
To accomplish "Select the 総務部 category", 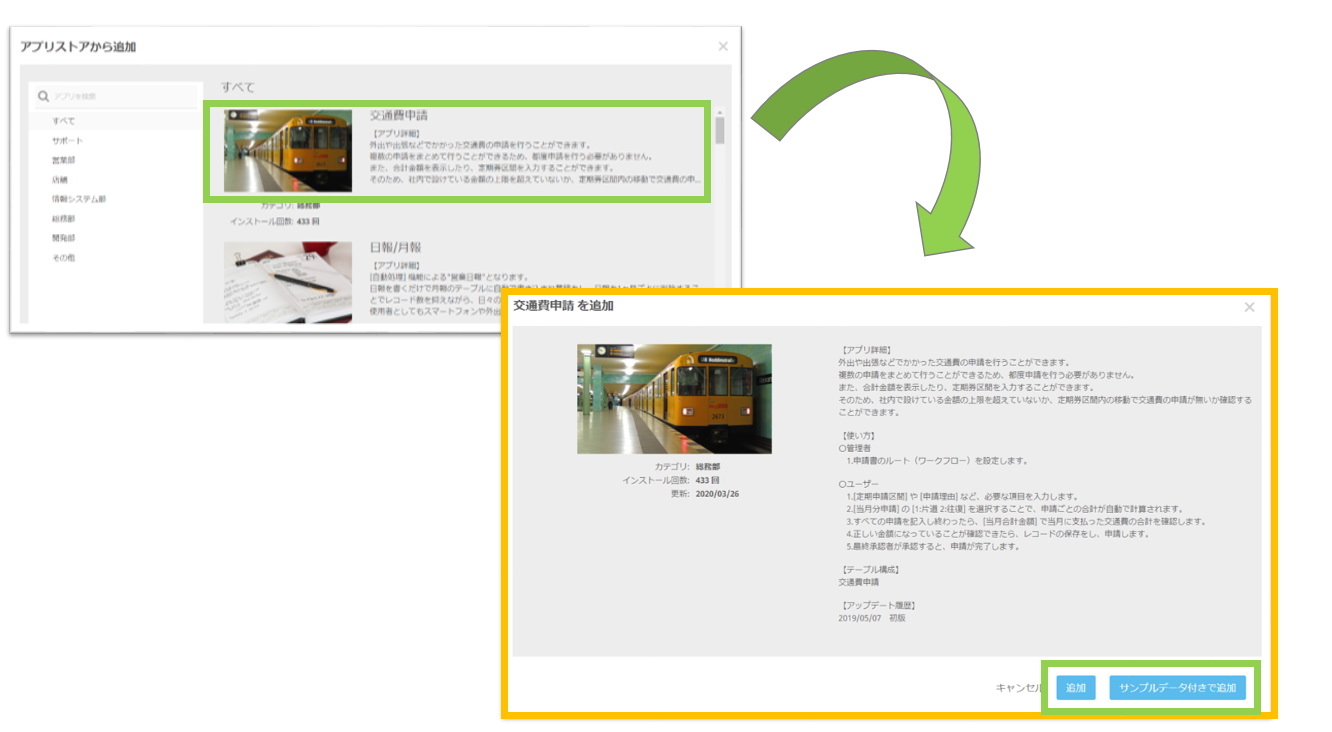I will [x=64, y=218].
